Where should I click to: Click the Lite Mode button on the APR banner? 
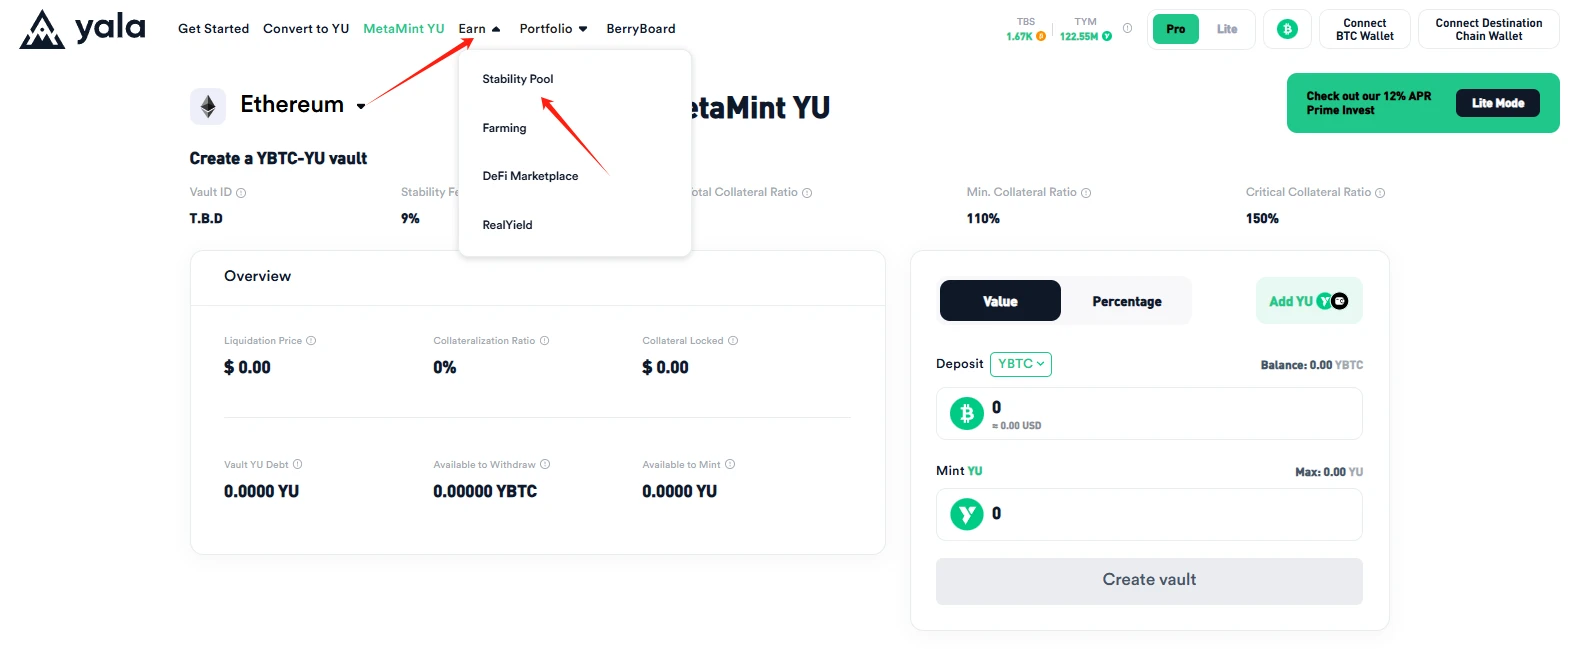1497,102
